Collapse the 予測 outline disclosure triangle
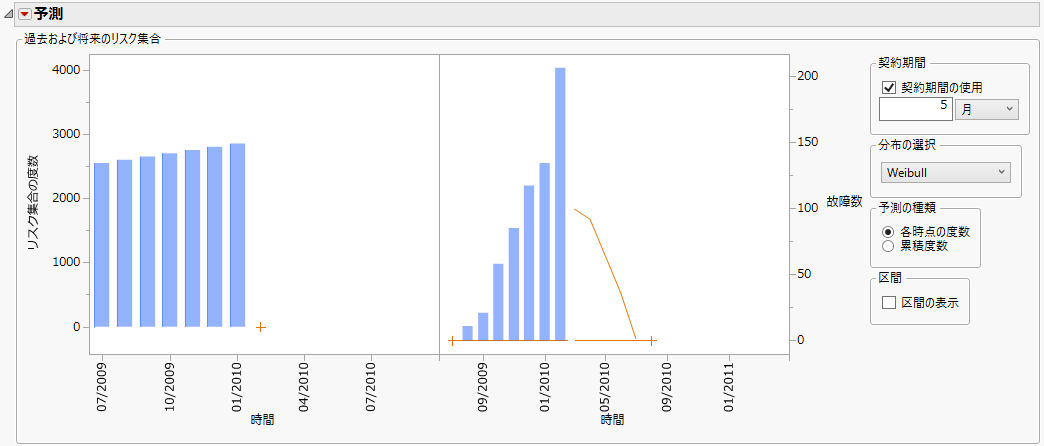 pyautogui.click(x=8, y=14)
